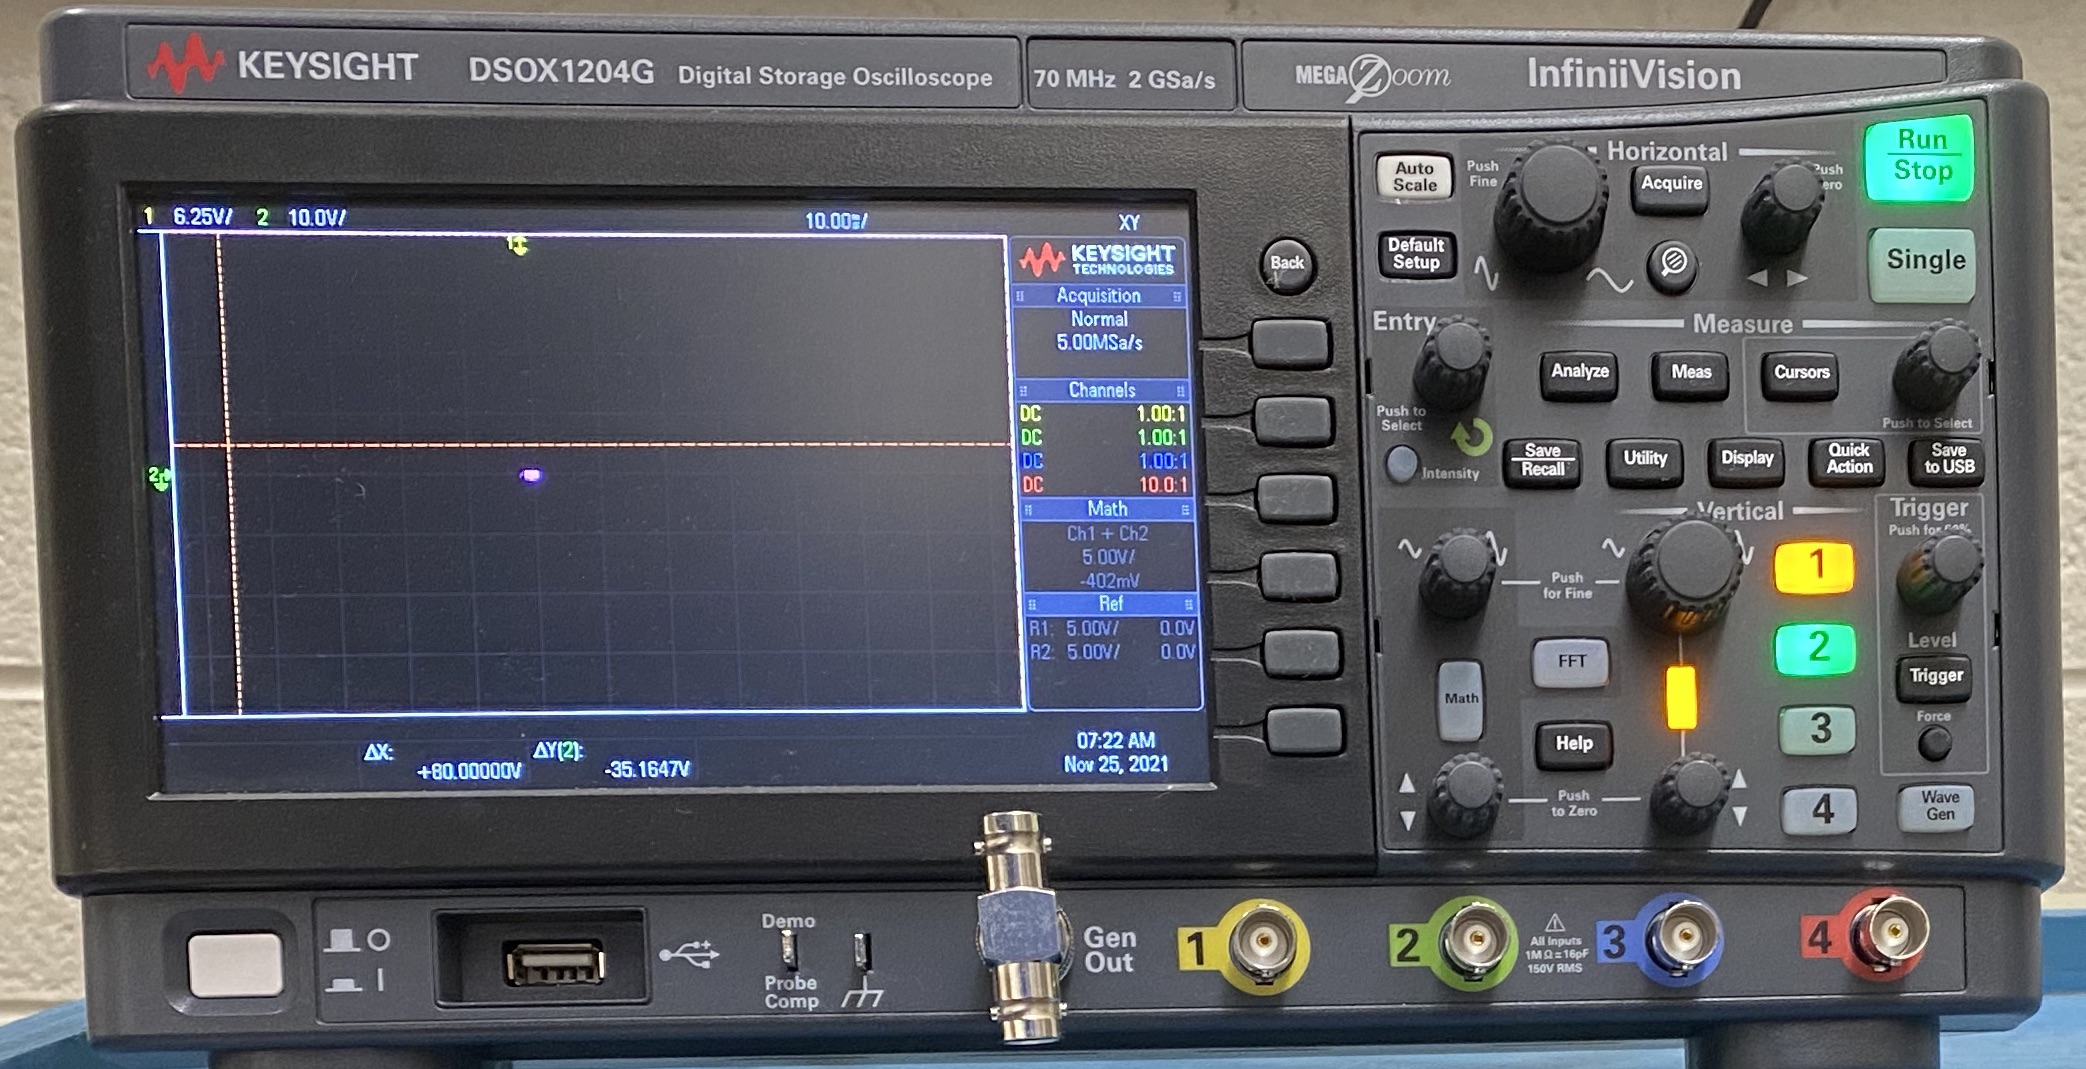Click the 10.0V/ channel 2 scale readout
This screenshot has width=2086, height=1069.
pyautogui.click(x=317, y=218)
